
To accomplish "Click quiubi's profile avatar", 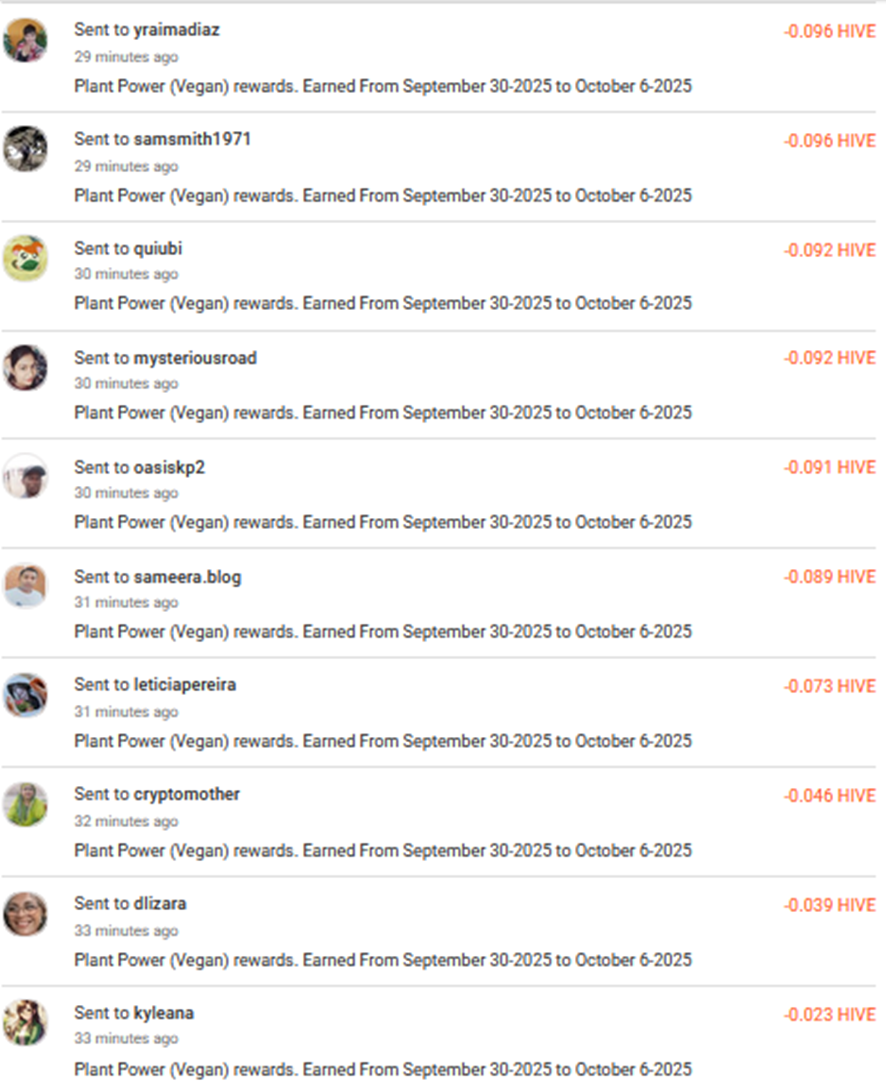I will click(x=25, y=258).
